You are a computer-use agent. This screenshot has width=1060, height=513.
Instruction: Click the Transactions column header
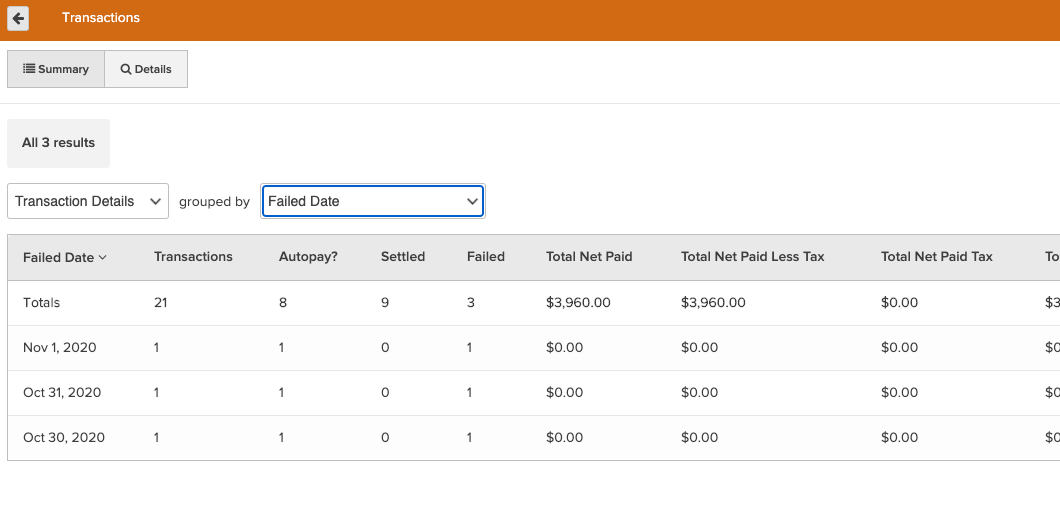pyautogui.click(x=193, y=257)
